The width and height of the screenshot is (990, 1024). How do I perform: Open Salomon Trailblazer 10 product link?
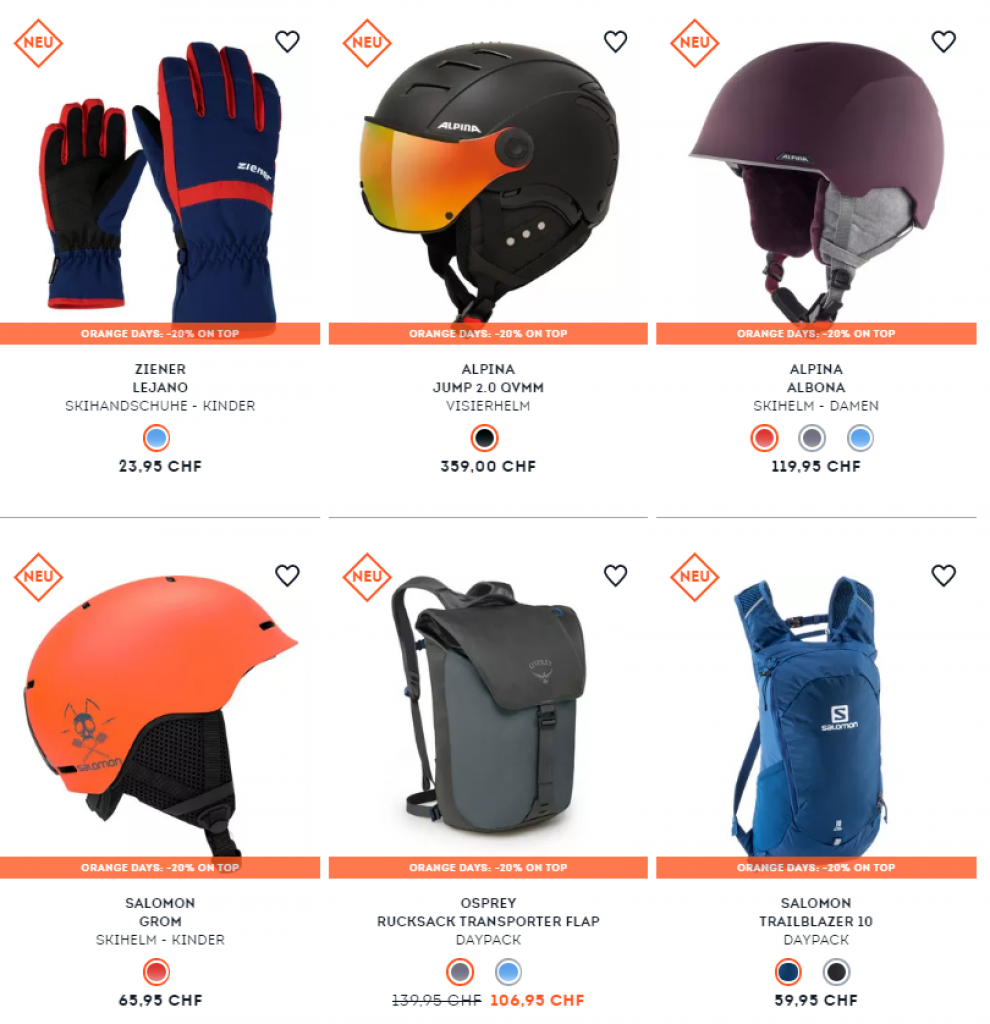click(x=816, y=912)
